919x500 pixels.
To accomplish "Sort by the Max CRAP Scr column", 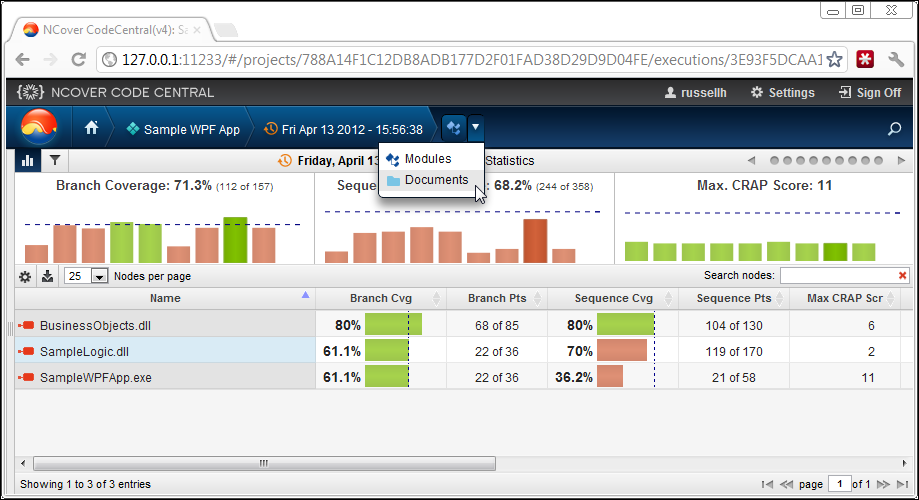I will (845, 298).
